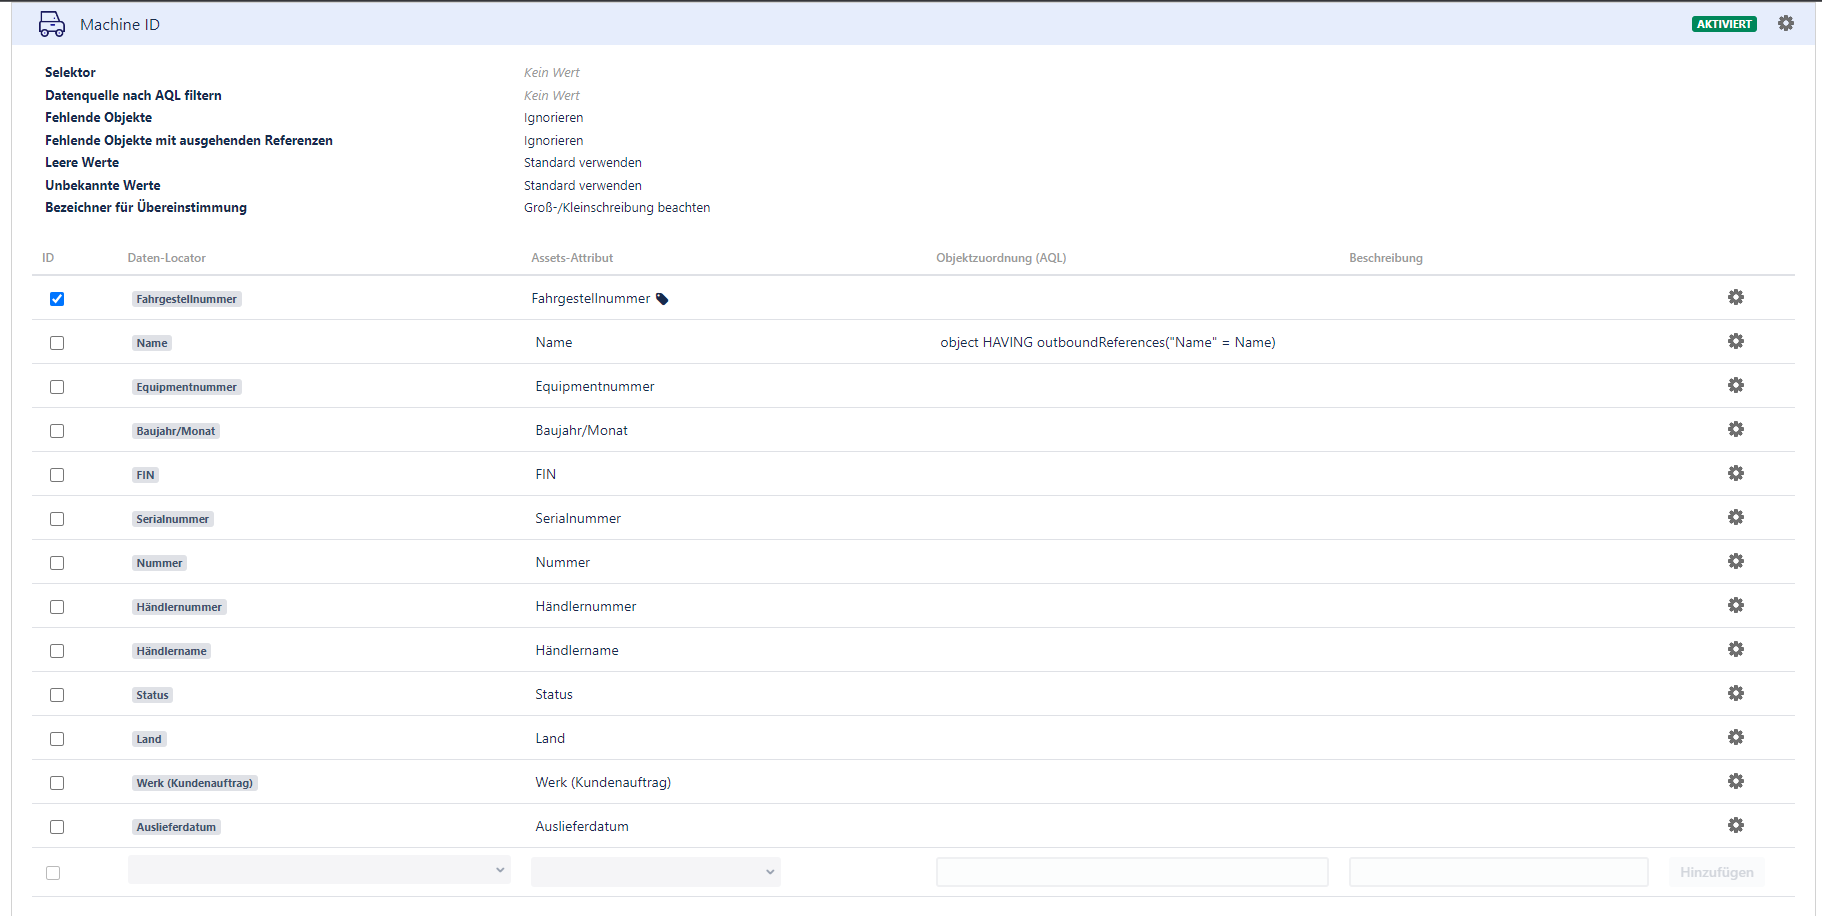Open gear menu for Serialnummer row
This screenshot has height=916, width=1822.
1735,517
